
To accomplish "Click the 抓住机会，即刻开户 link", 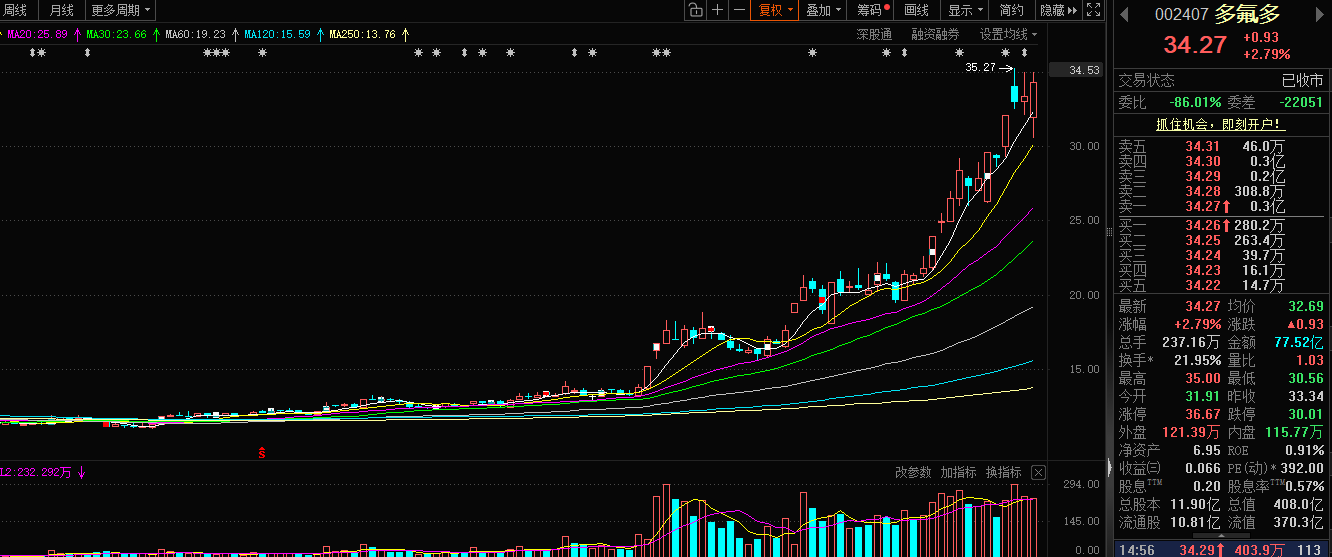I will (1220, 125).
